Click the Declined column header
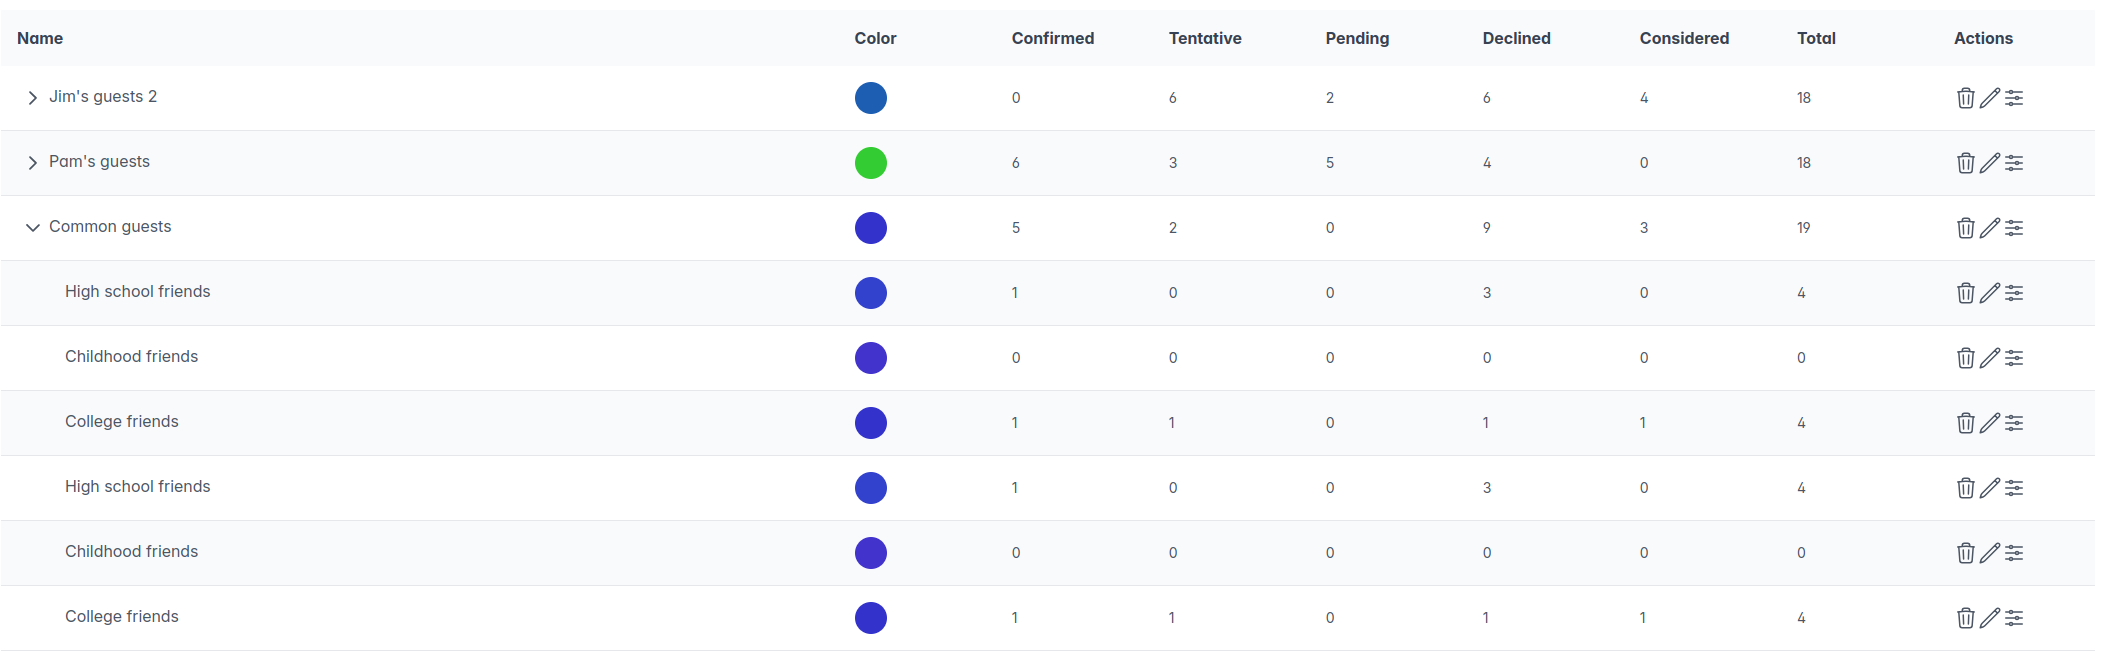2105x659 pixels. pos(1516,38)
